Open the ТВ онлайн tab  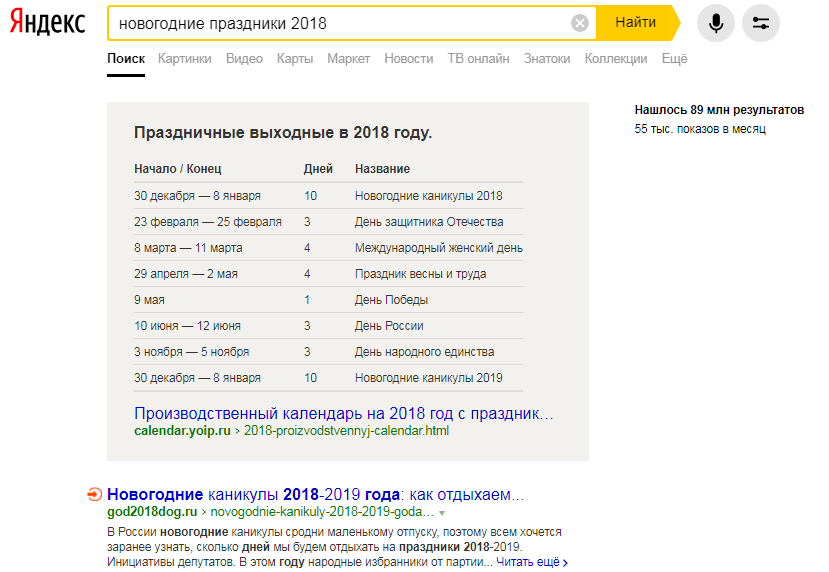(x=478, y=59)
